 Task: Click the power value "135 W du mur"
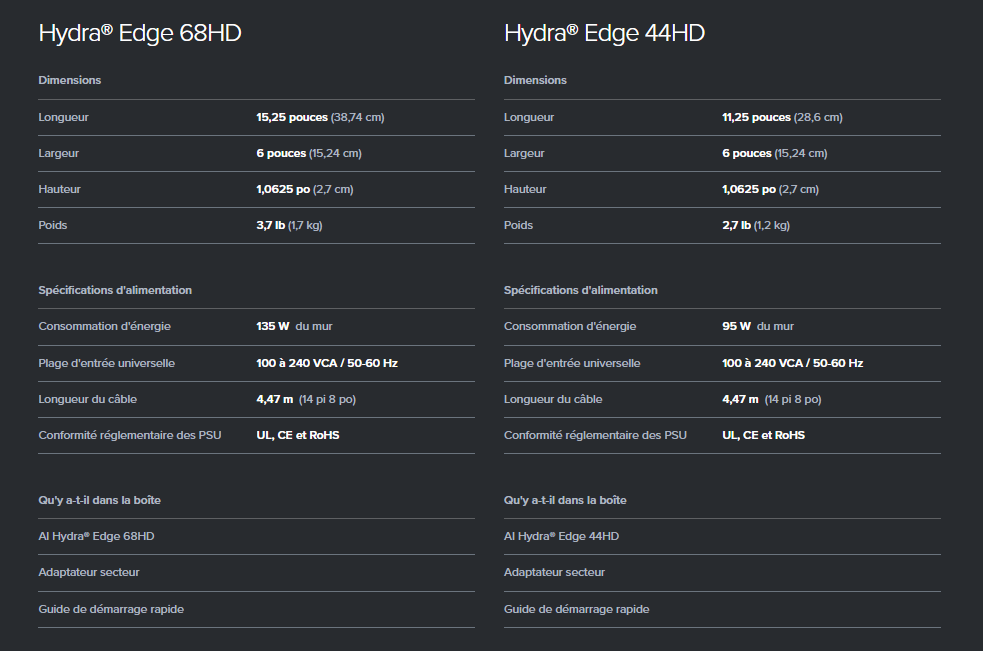click(295, 326)
